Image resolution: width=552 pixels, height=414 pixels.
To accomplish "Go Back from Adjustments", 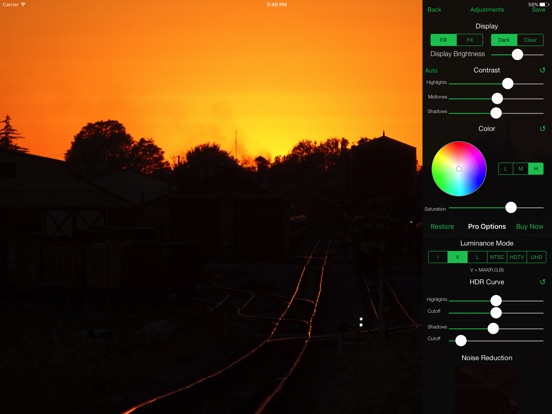I will [434, 10].
